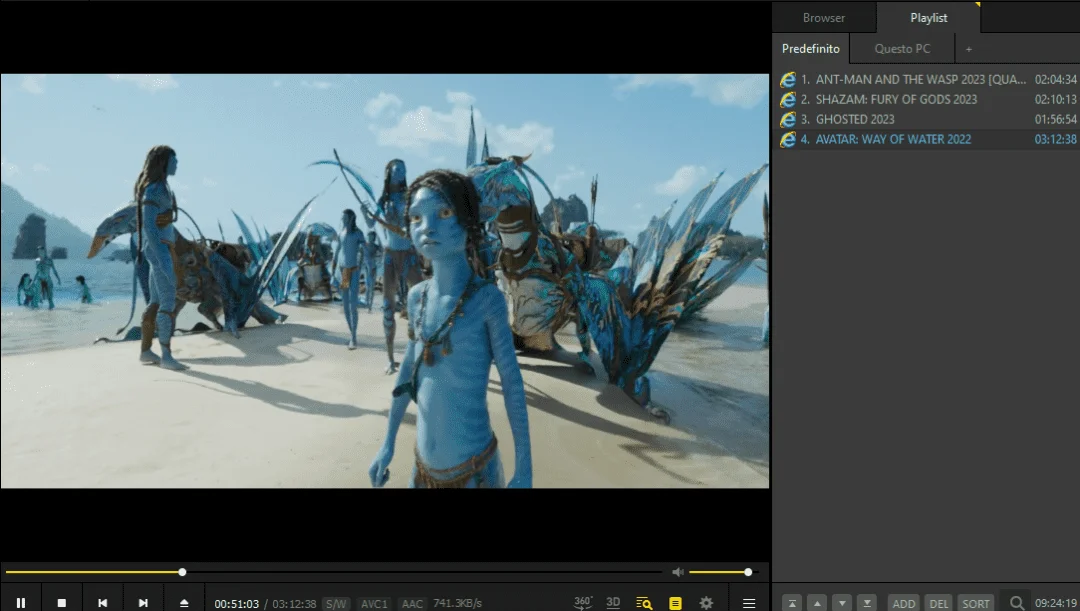Click the seek bar progress handle

(182, 572)
